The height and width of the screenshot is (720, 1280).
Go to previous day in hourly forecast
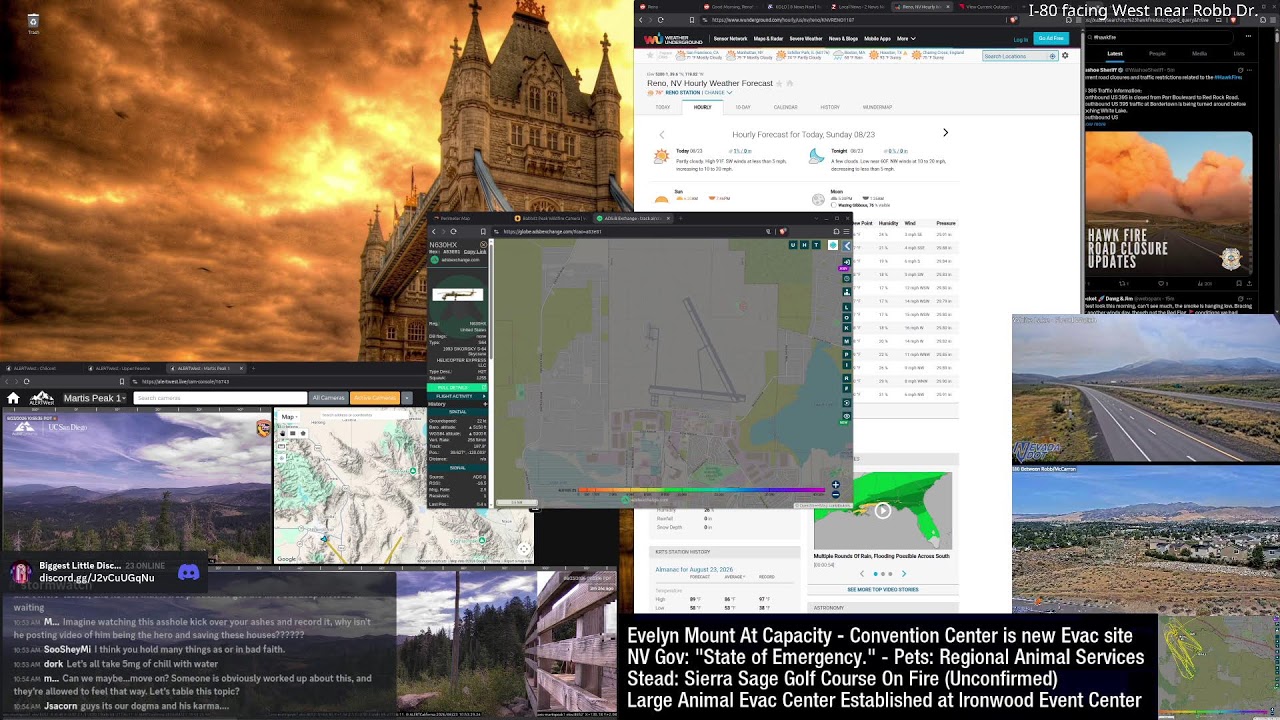(x=661, y=134)
